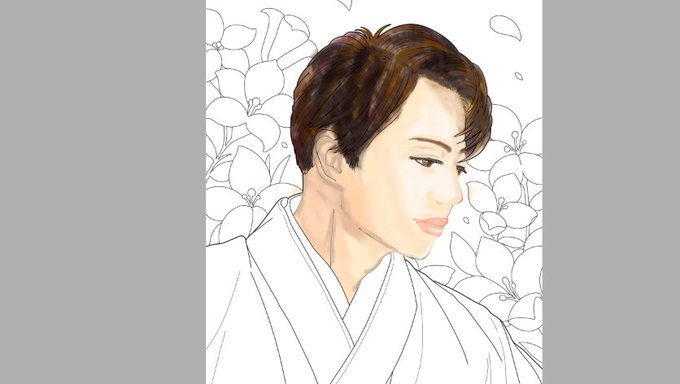Screen dimensions: 680x384
Task: Click the portrait illustration image
Action: pos(374,192)
